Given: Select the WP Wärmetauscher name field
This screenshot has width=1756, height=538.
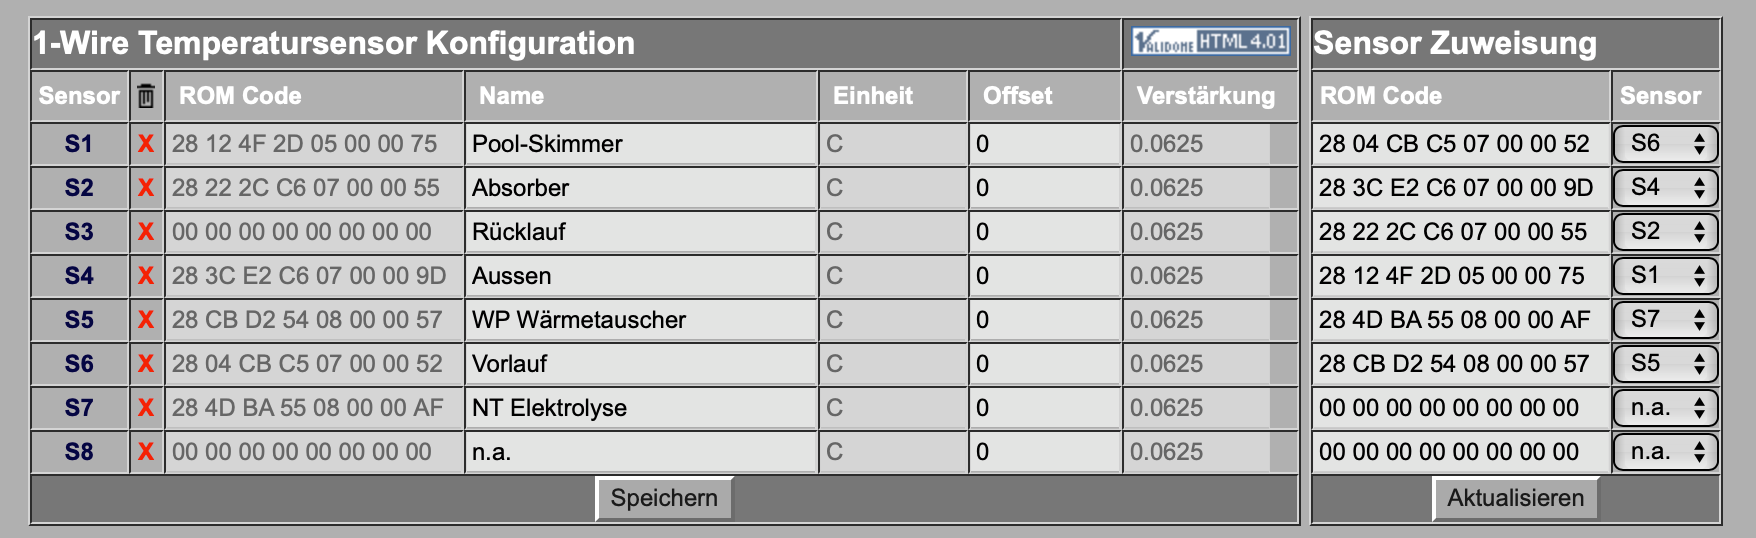Looking at the screenshot, I should pyautogui.click(x=641, y=320).
